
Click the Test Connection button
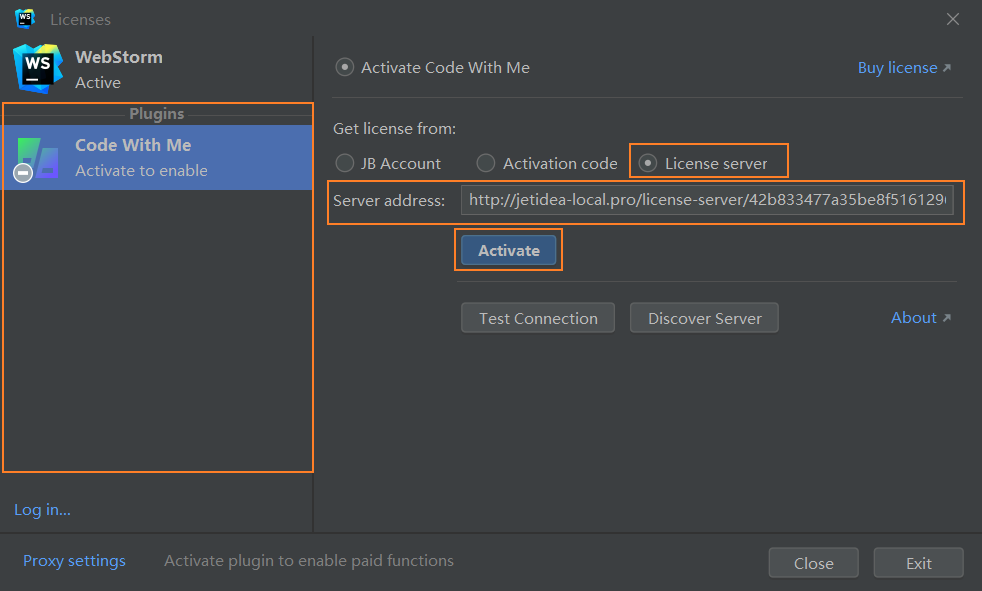click(x=538, y=318)
